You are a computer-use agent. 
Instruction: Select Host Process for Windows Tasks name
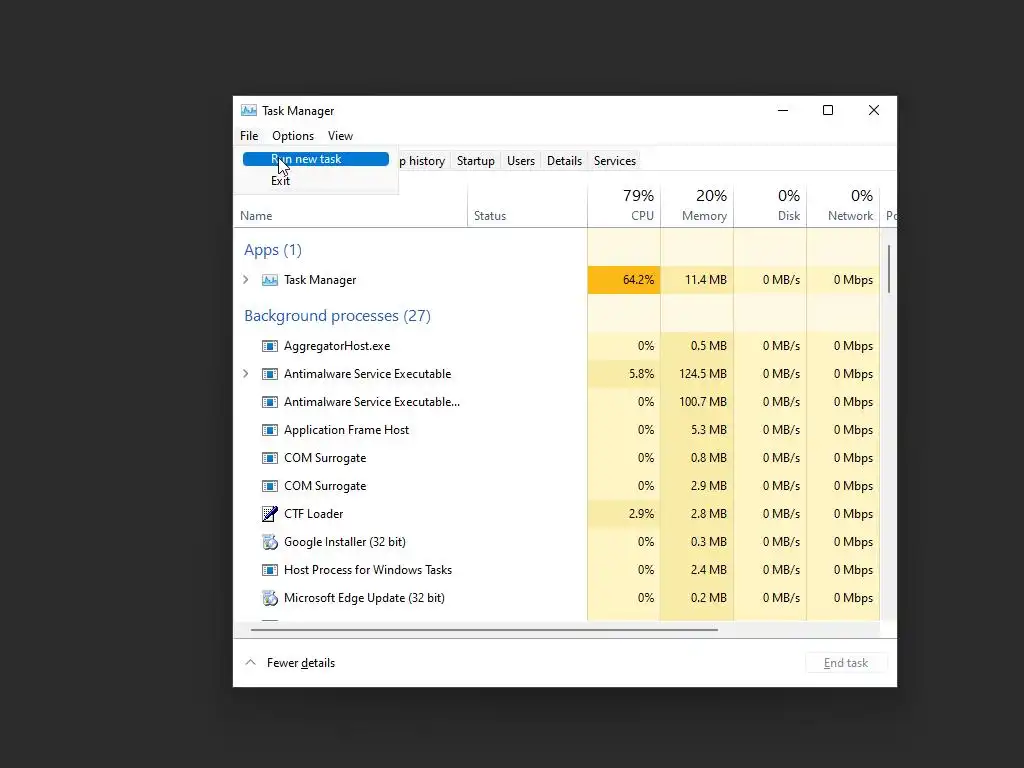pyautogui.click(x=368, y=570)
